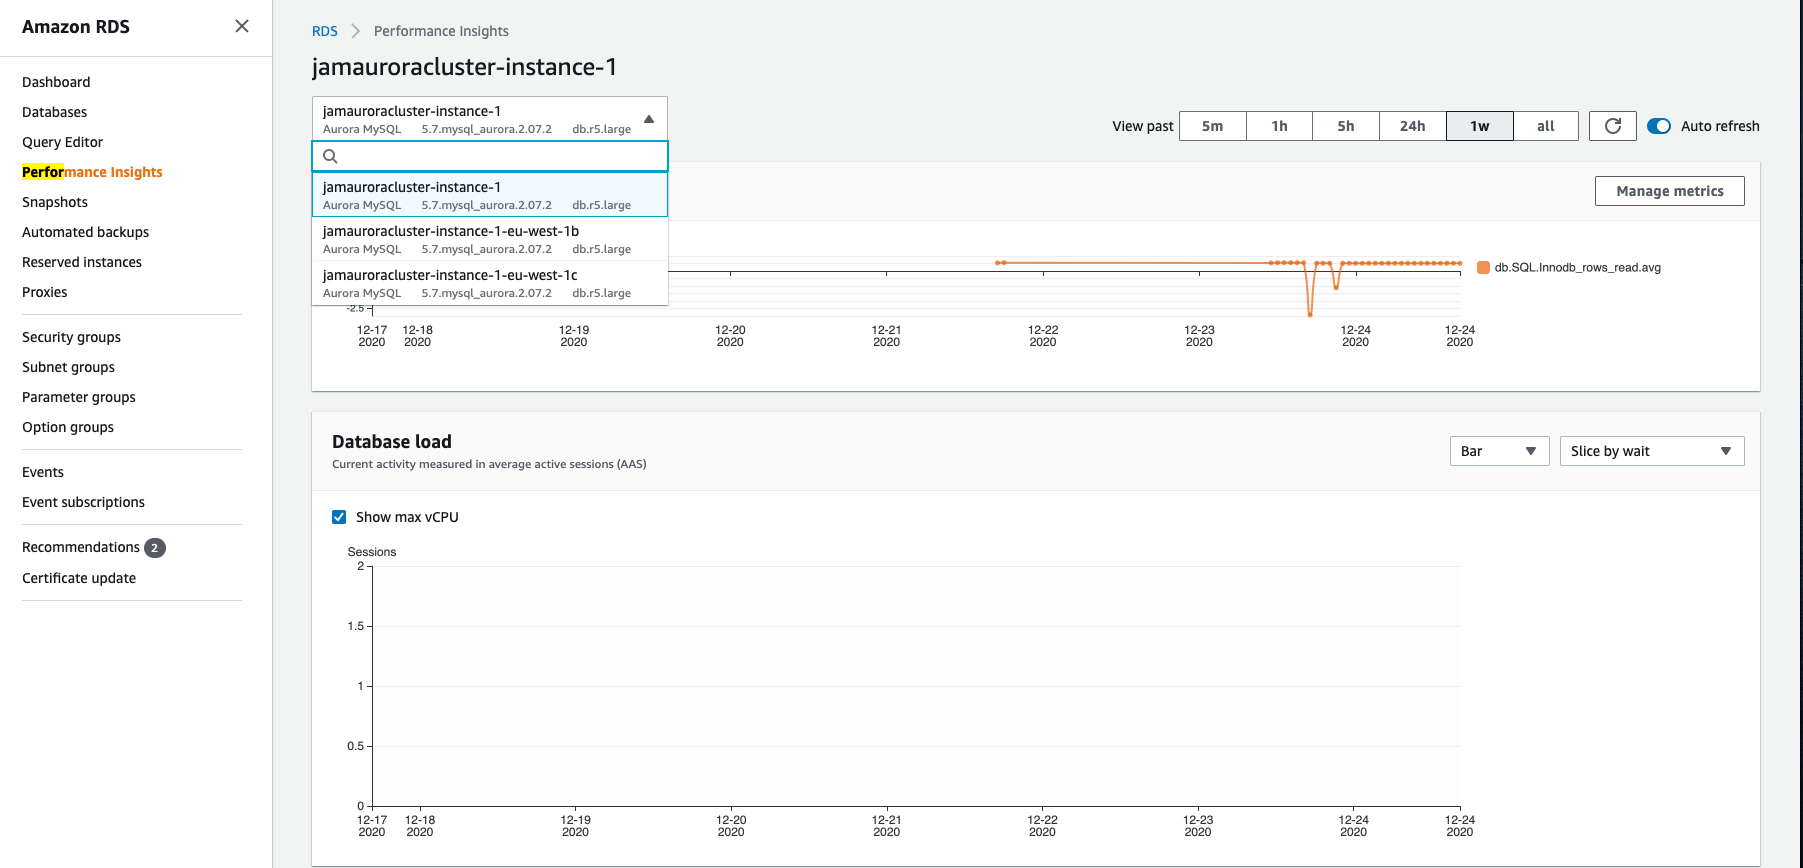This screenshot has width=1803, height=868.
Task: Click db.SQL.Innodb_rows_read.avg legend label
Action: click(1577, 267)
